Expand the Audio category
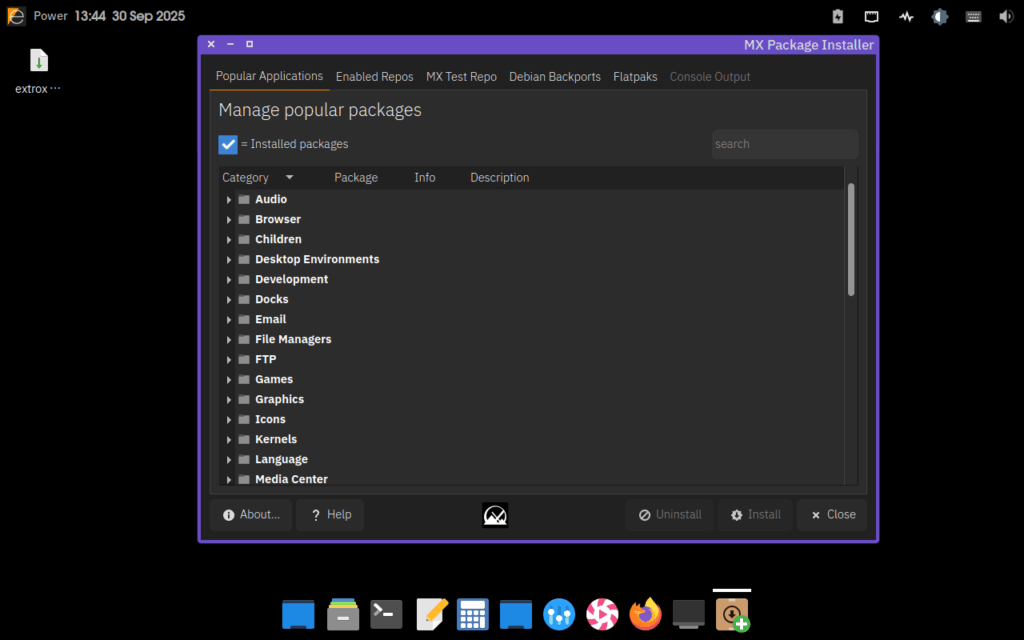The height and width of the screenshot is (640, 1024). (229, 200)
